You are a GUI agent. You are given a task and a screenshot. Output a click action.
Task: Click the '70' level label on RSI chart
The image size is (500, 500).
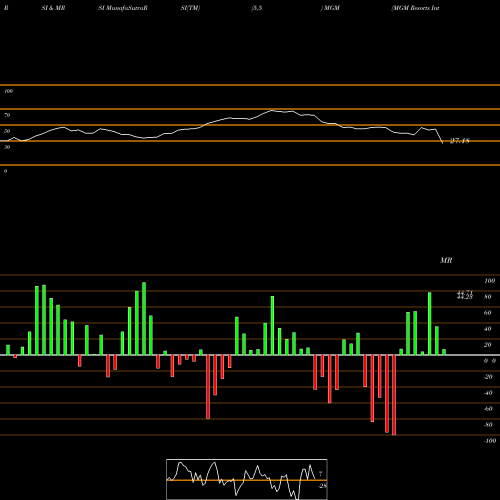click(7, 115)
